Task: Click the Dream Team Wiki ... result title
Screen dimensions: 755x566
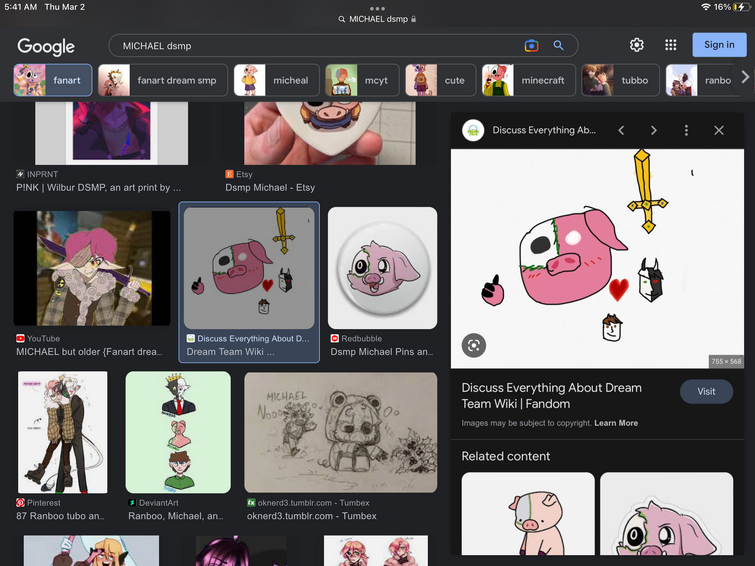Action: coord(230,352)
